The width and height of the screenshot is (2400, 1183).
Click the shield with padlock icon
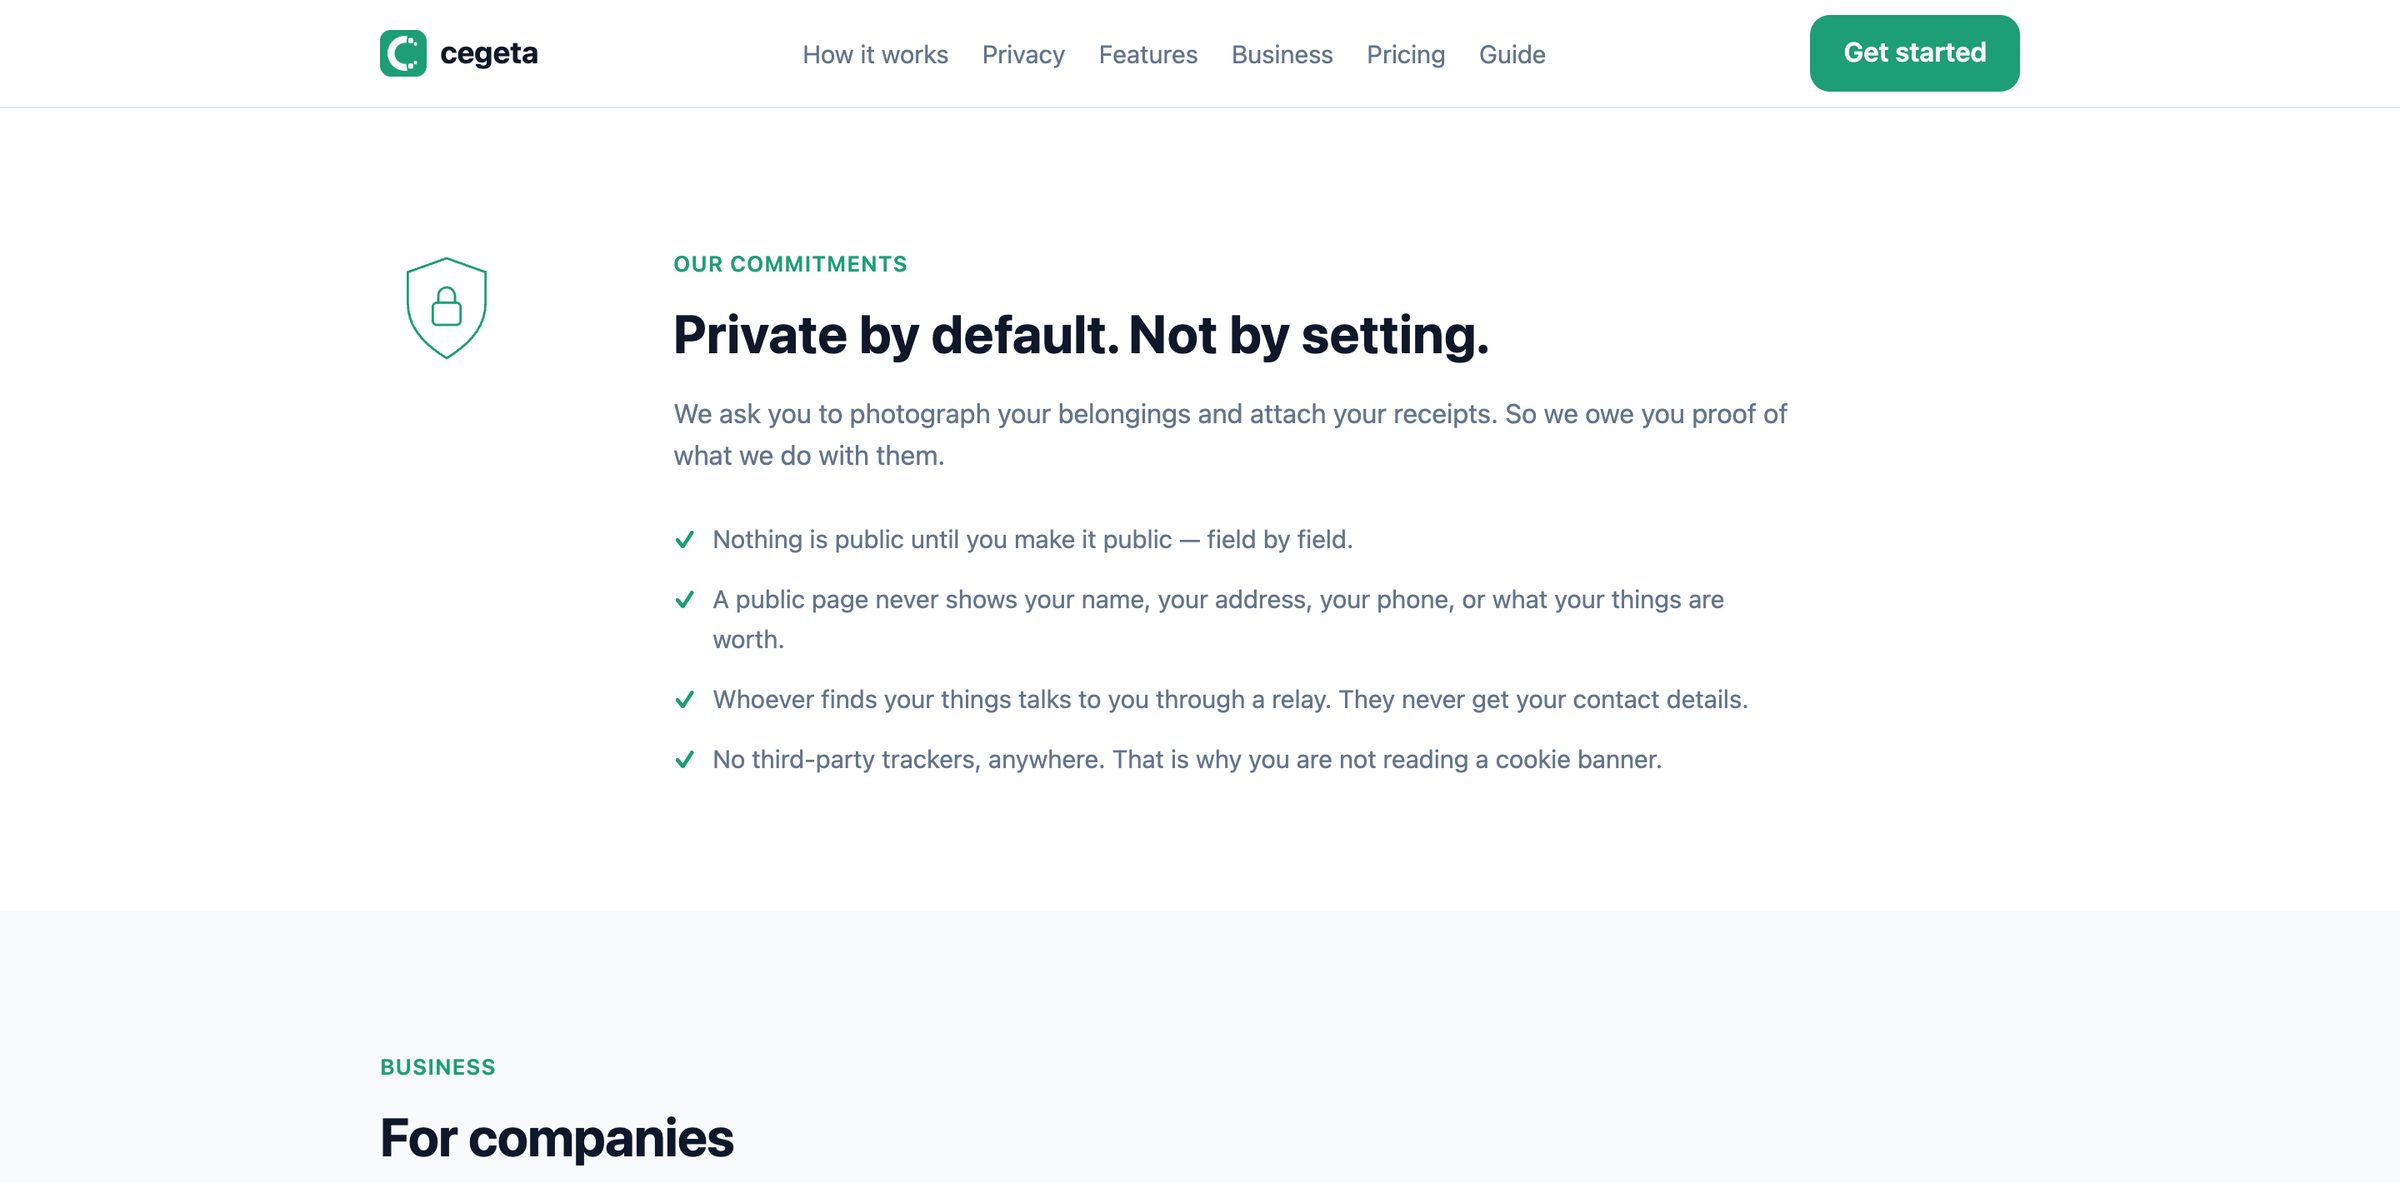pos(446,308)
